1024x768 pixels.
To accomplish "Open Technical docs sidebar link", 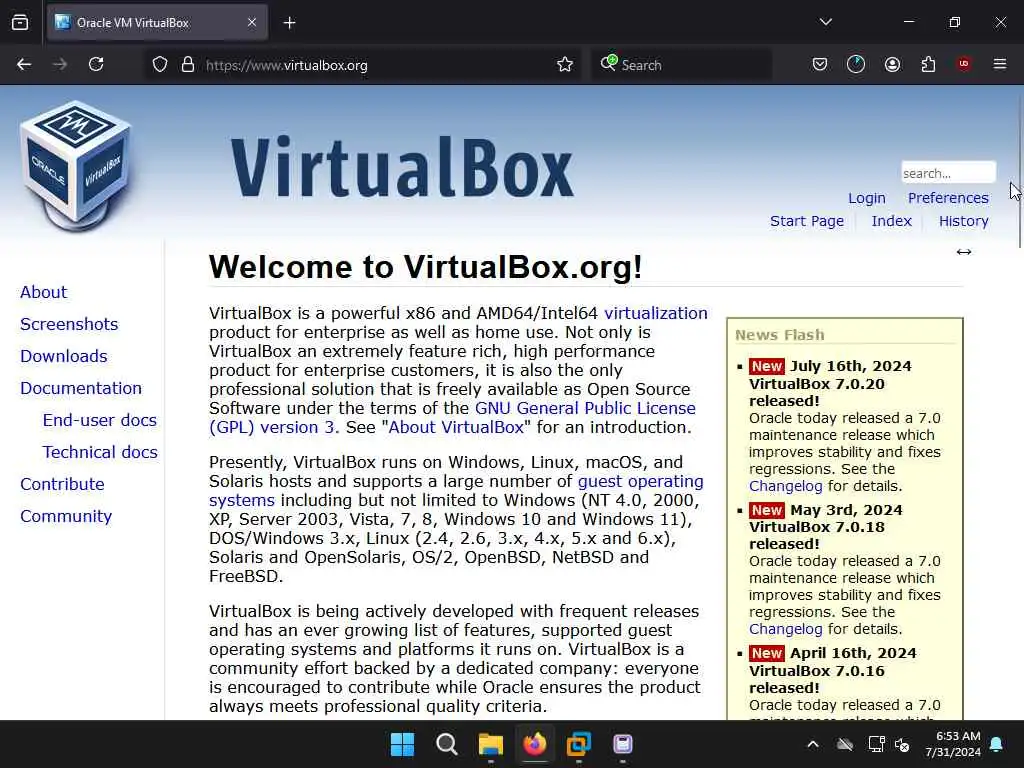I will (100, 452).
